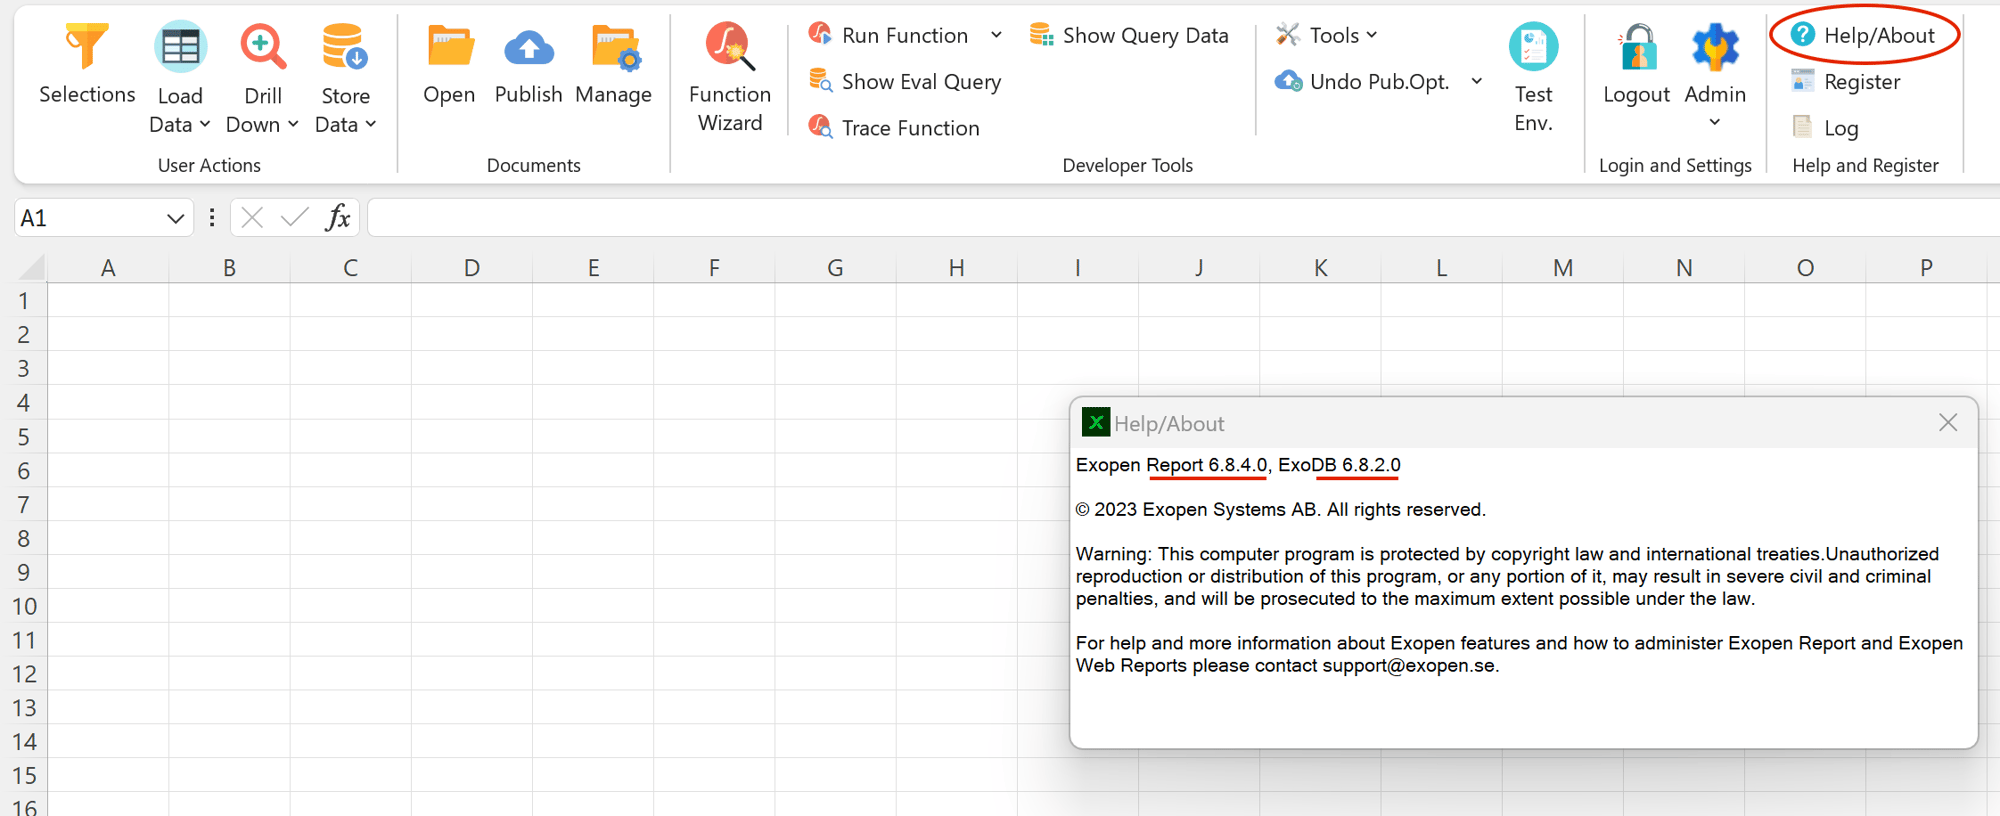Select row 15 header
Screen dimensions: 2000x816
tap(24, 776)
